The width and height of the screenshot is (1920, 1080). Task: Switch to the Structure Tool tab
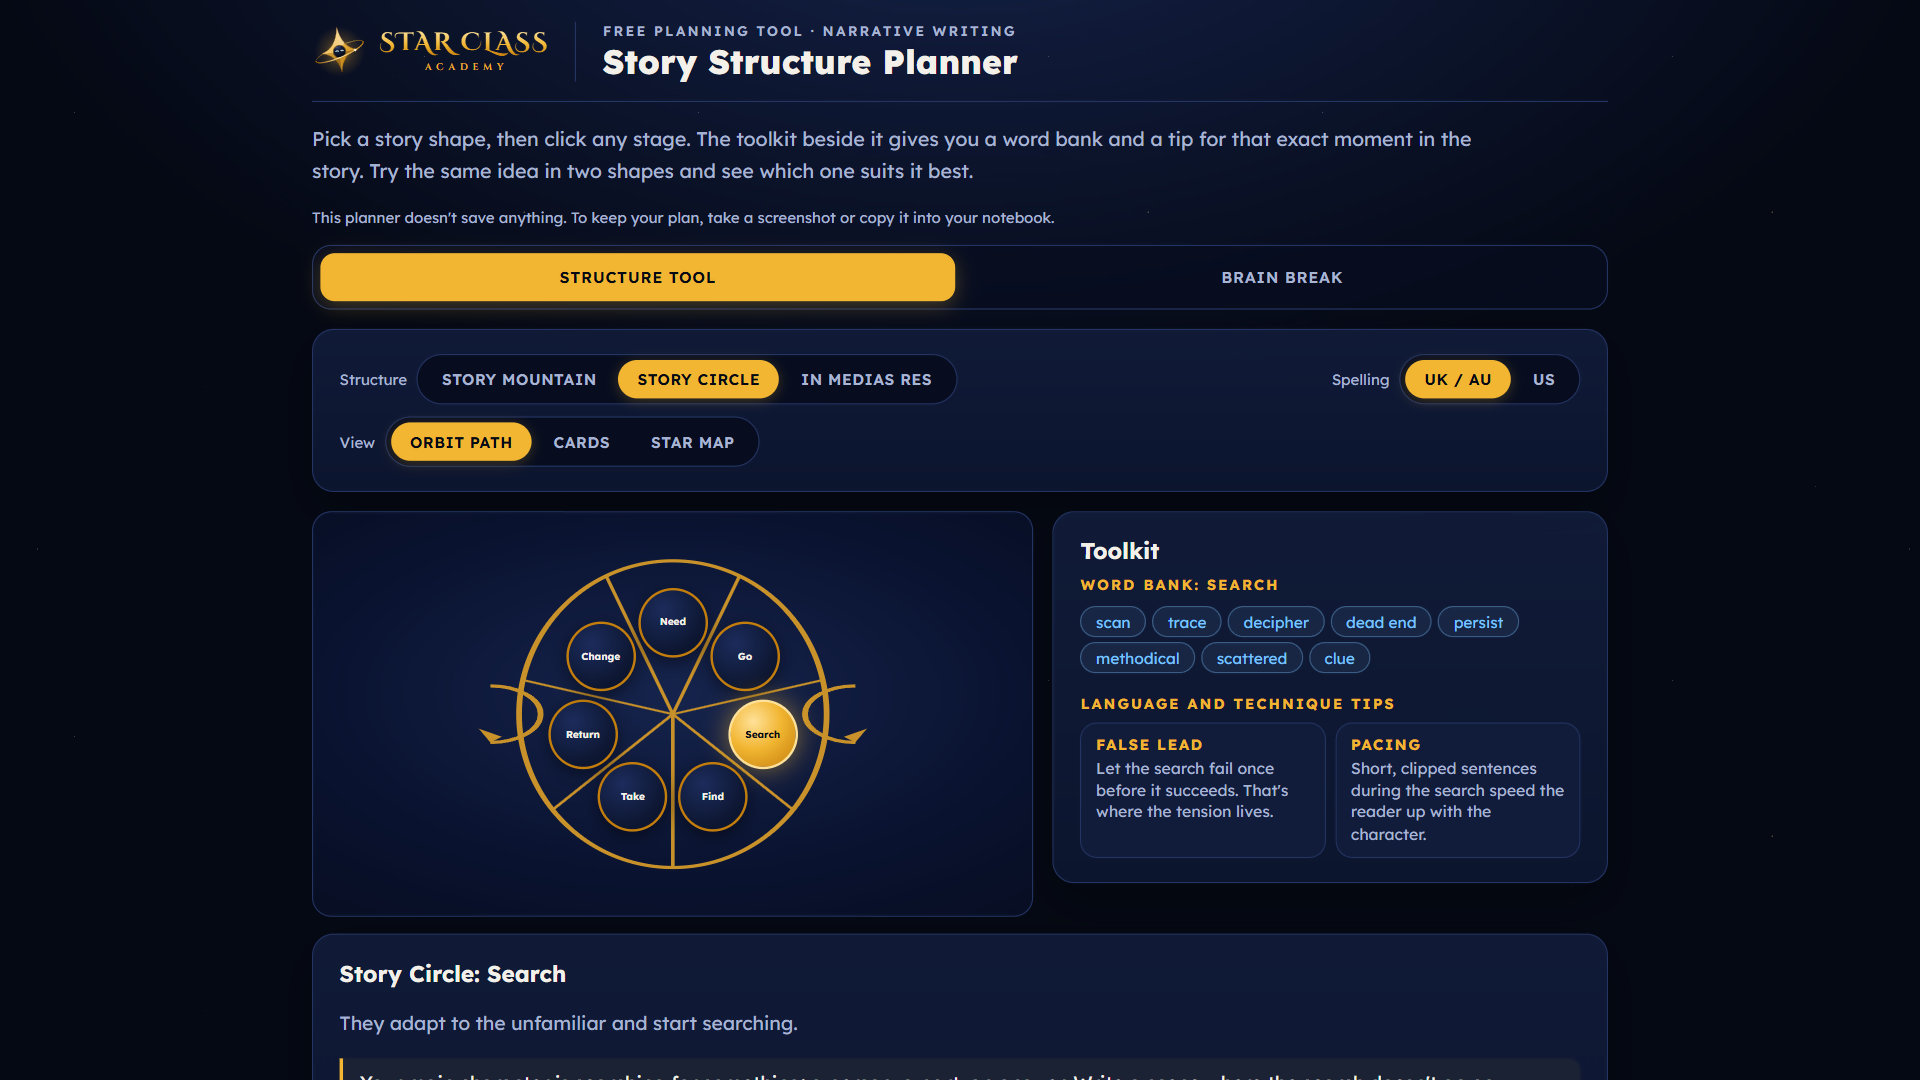pos(637,277)
